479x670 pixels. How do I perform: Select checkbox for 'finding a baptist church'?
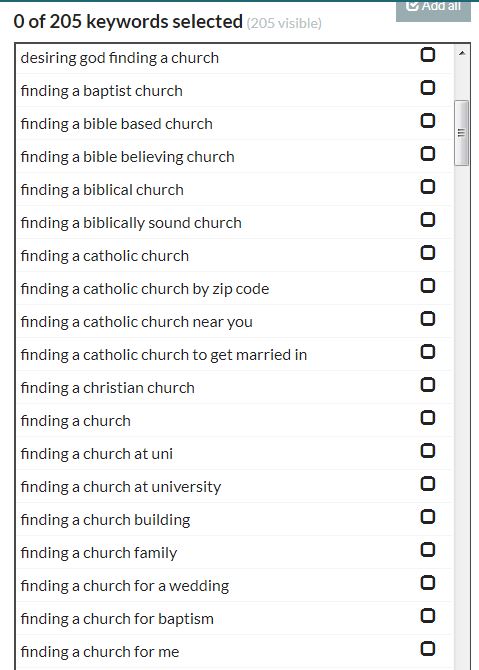(x=428, y=88)
